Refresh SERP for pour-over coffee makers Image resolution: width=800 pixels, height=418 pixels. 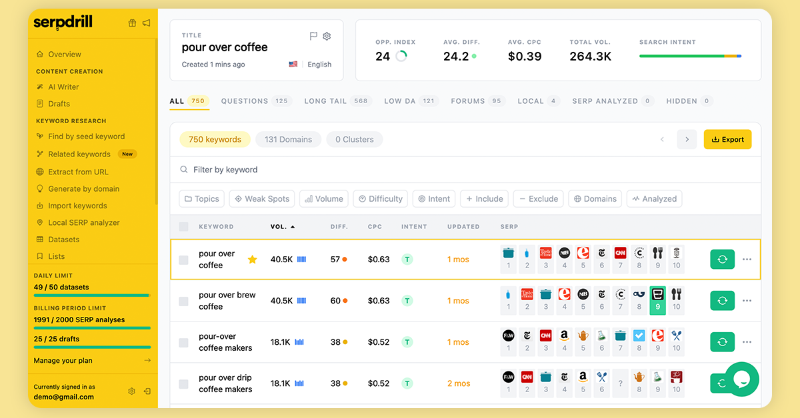coord(722,342)
